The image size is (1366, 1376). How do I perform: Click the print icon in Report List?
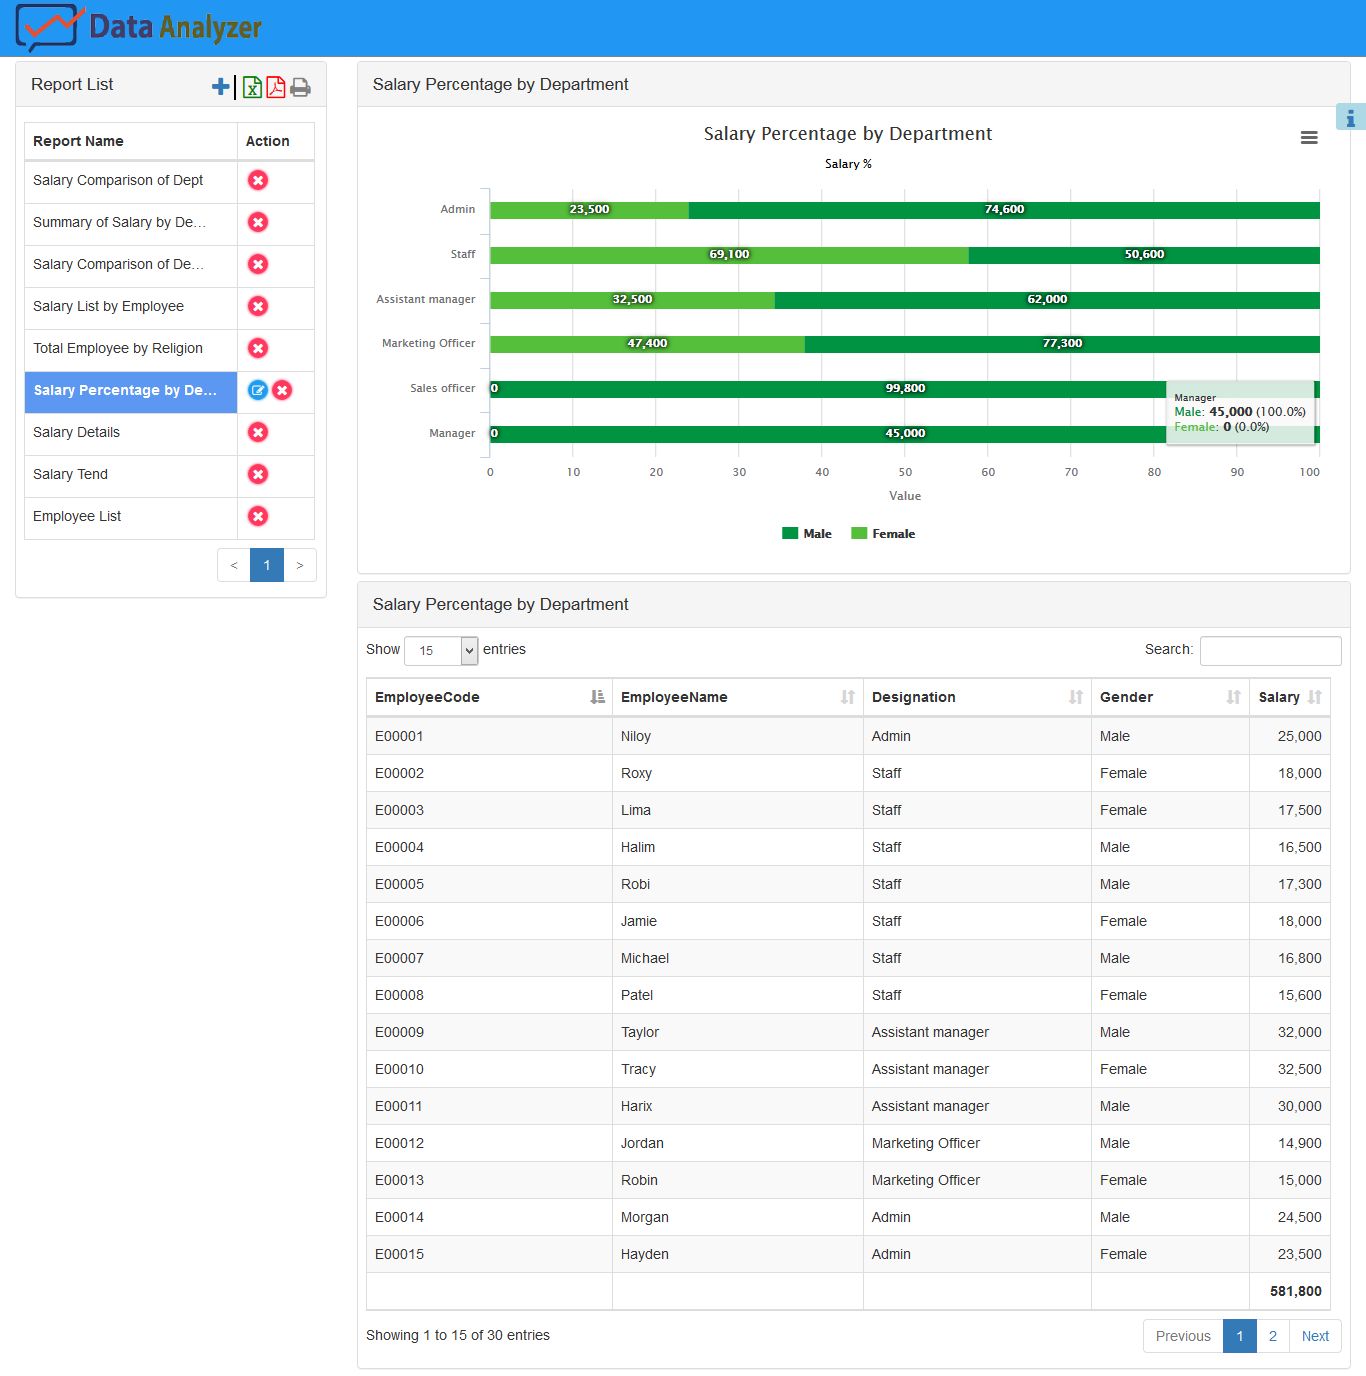tap(300, 87)
